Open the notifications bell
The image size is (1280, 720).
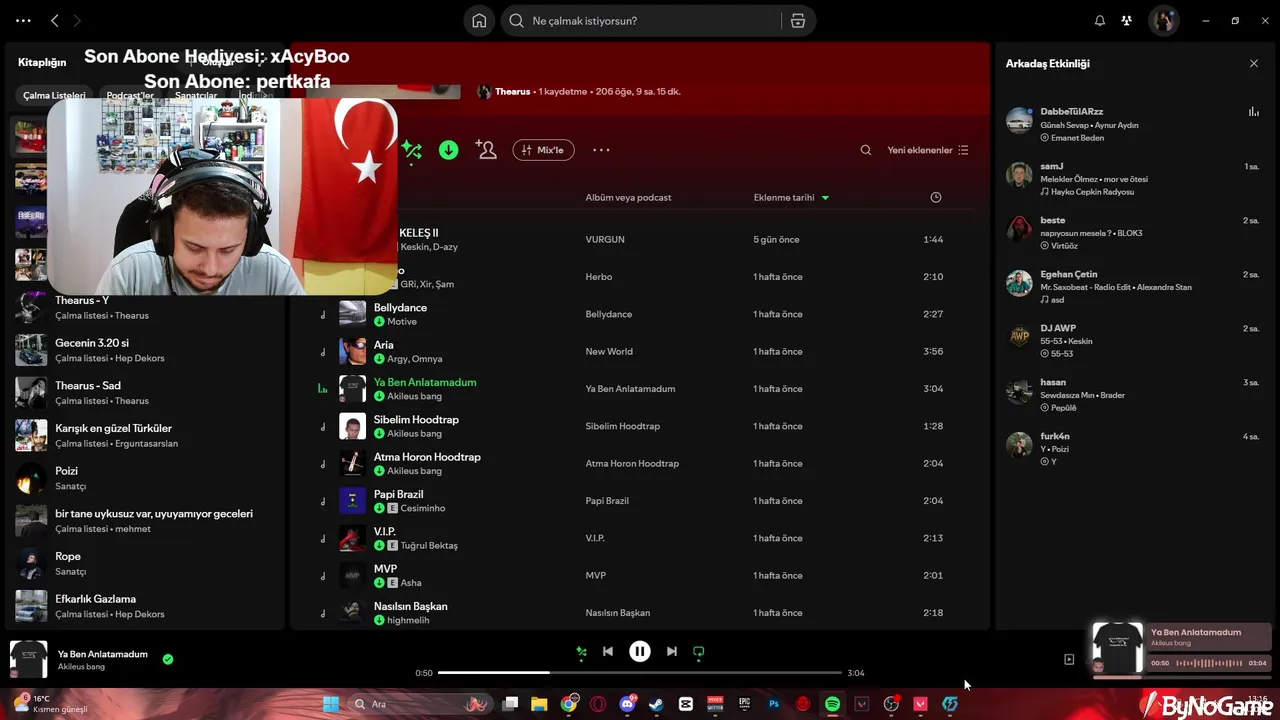click(x=1100, y=21)
